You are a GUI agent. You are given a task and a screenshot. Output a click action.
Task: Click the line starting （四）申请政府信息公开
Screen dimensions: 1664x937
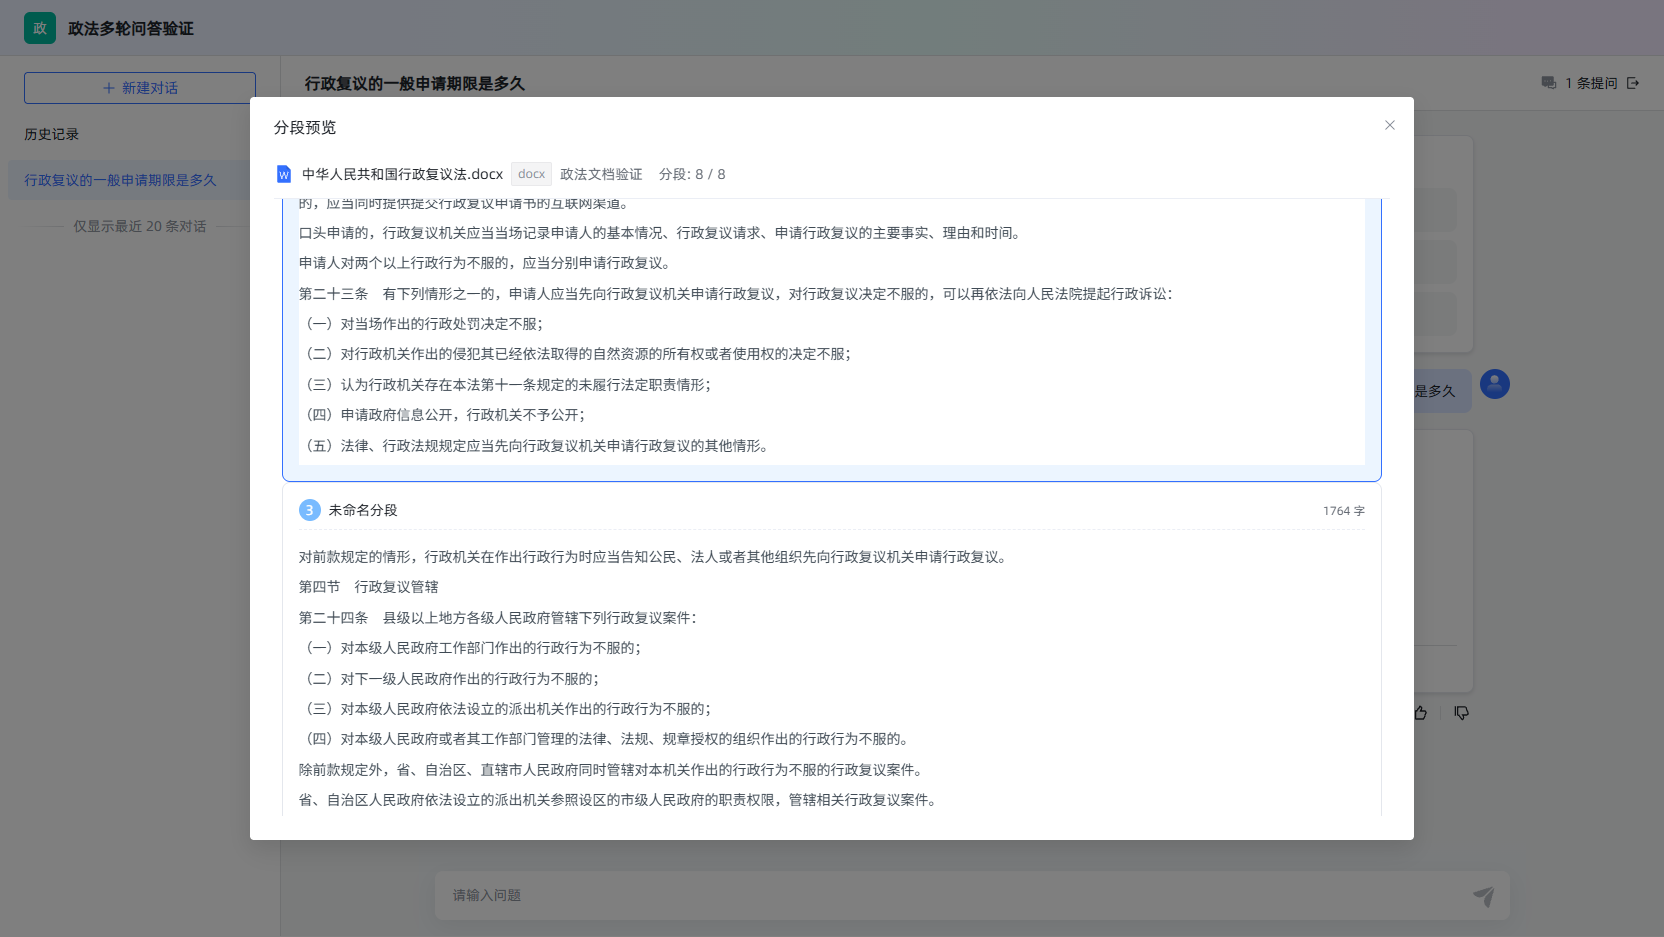point(445,415)
